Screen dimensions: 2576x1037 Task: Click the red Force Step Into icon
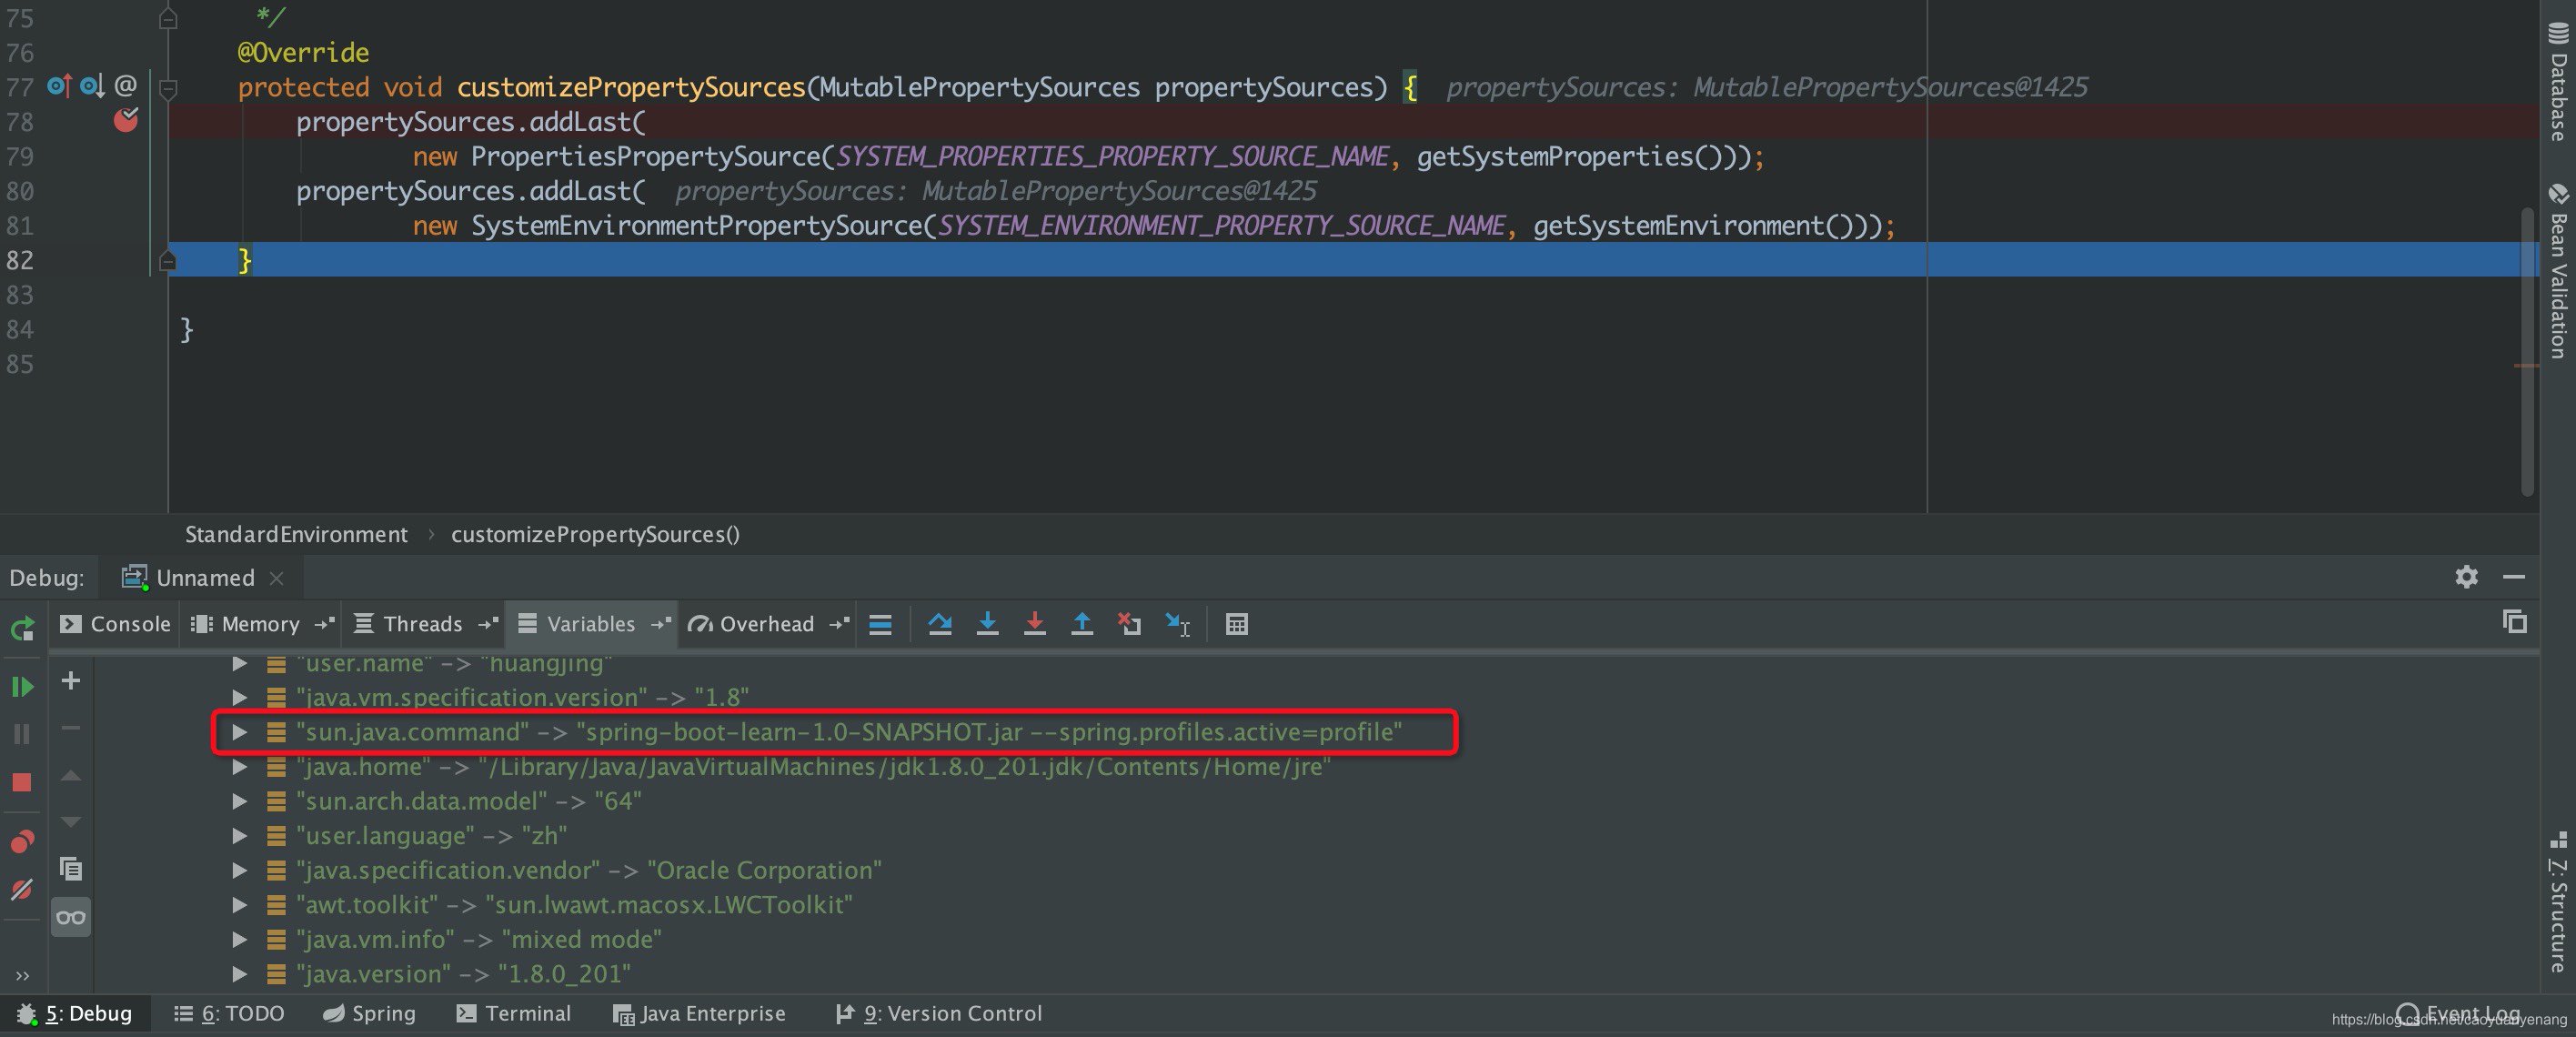click(1034, 624)
